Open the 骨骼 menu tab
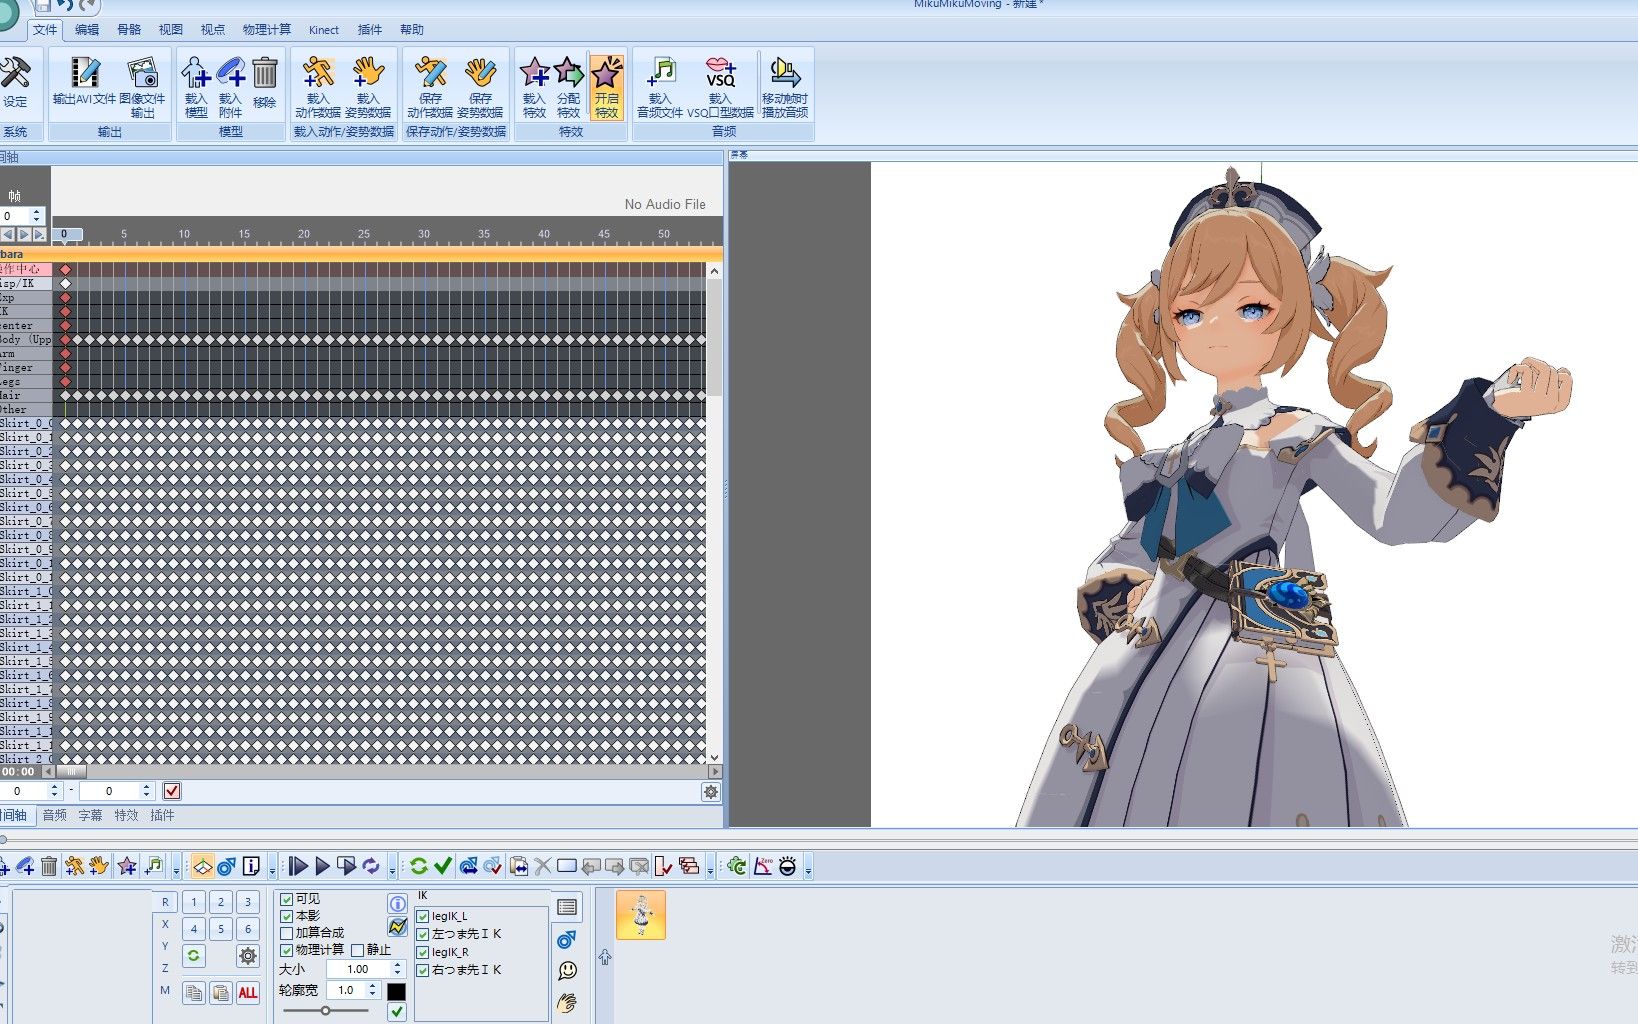 click(129, 30)
